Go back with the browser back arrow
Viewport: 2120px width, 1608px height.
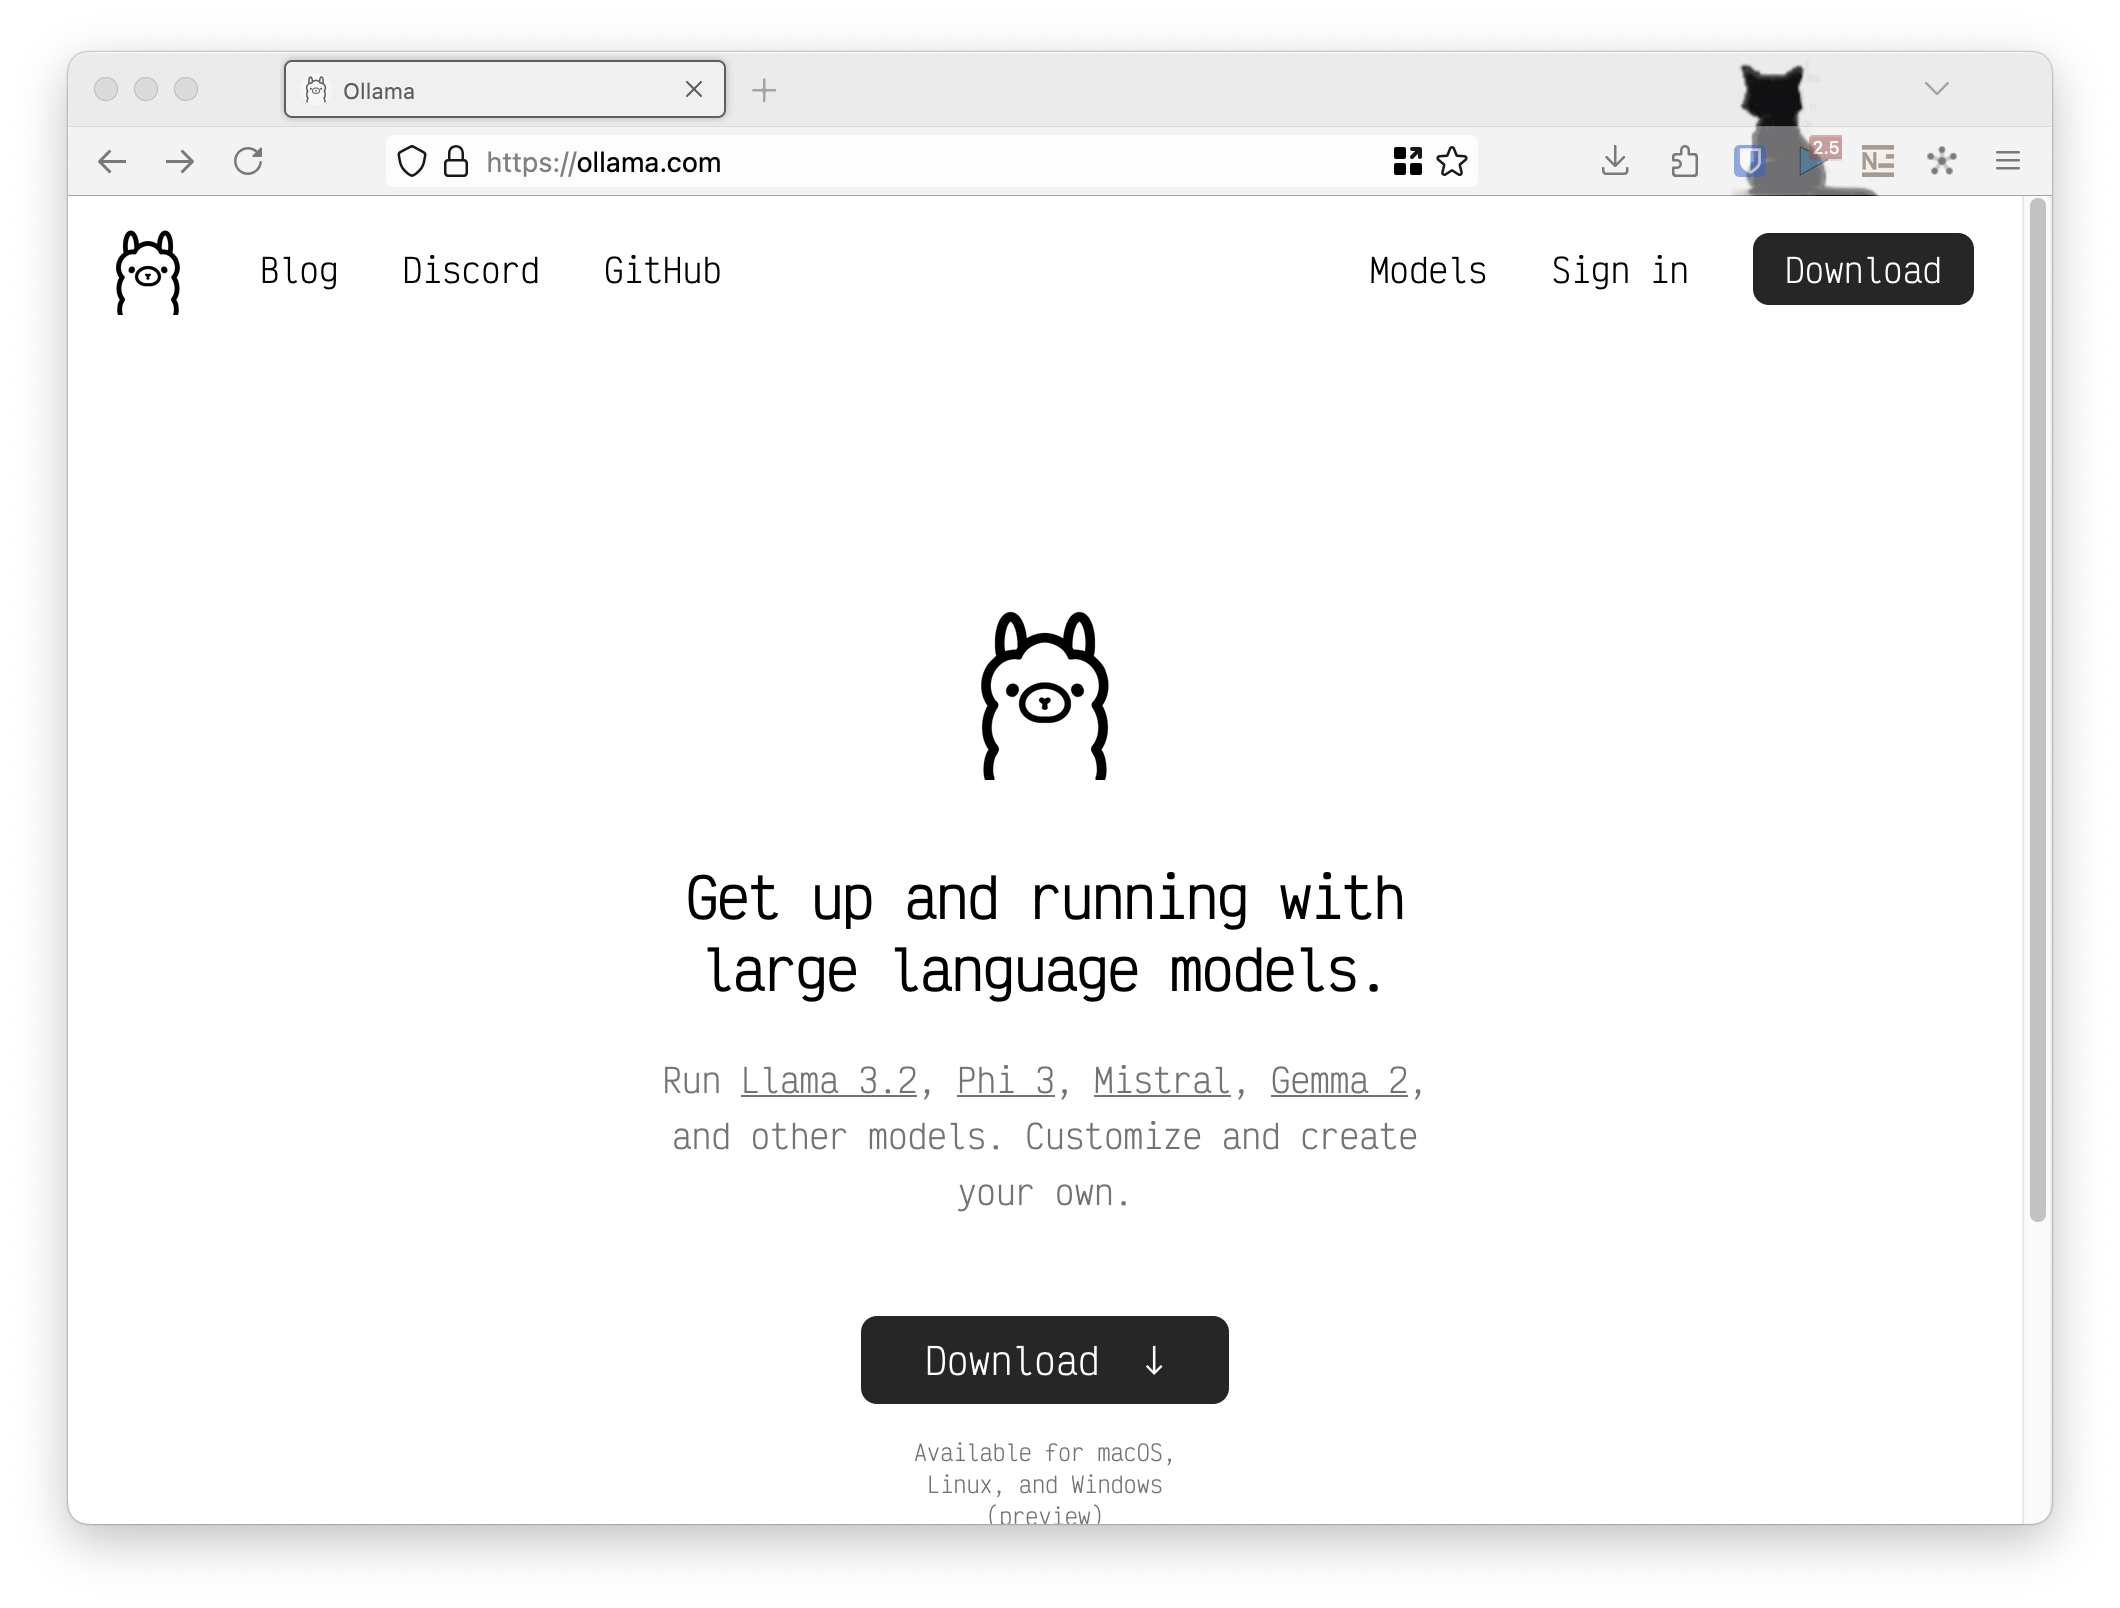(x=112, y=161)
